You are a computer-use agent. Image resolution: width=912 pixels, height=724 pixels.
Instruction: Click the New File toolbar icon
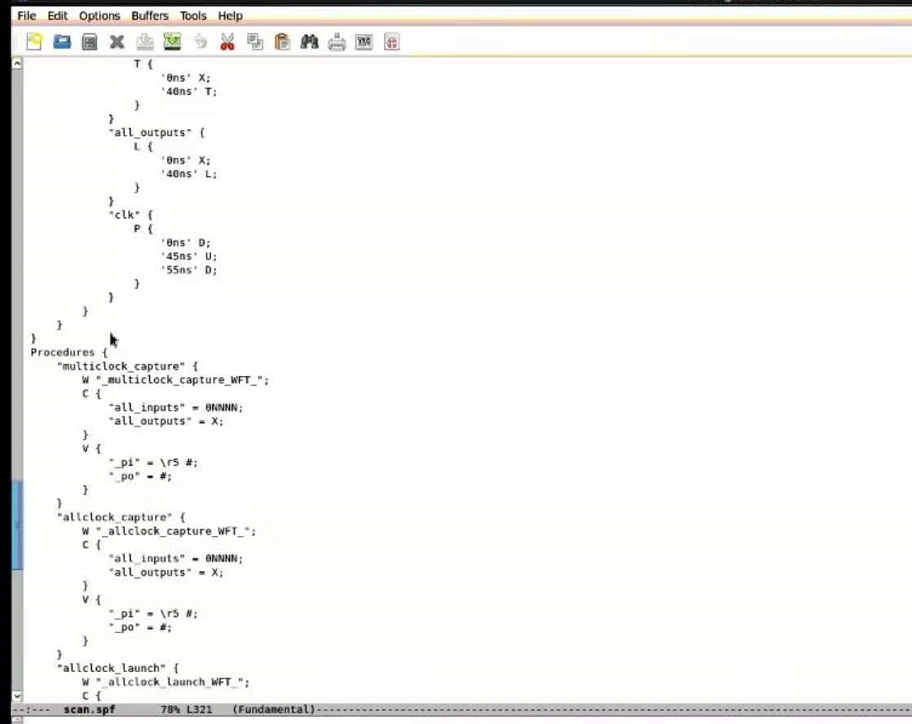(x=34, y=42)
